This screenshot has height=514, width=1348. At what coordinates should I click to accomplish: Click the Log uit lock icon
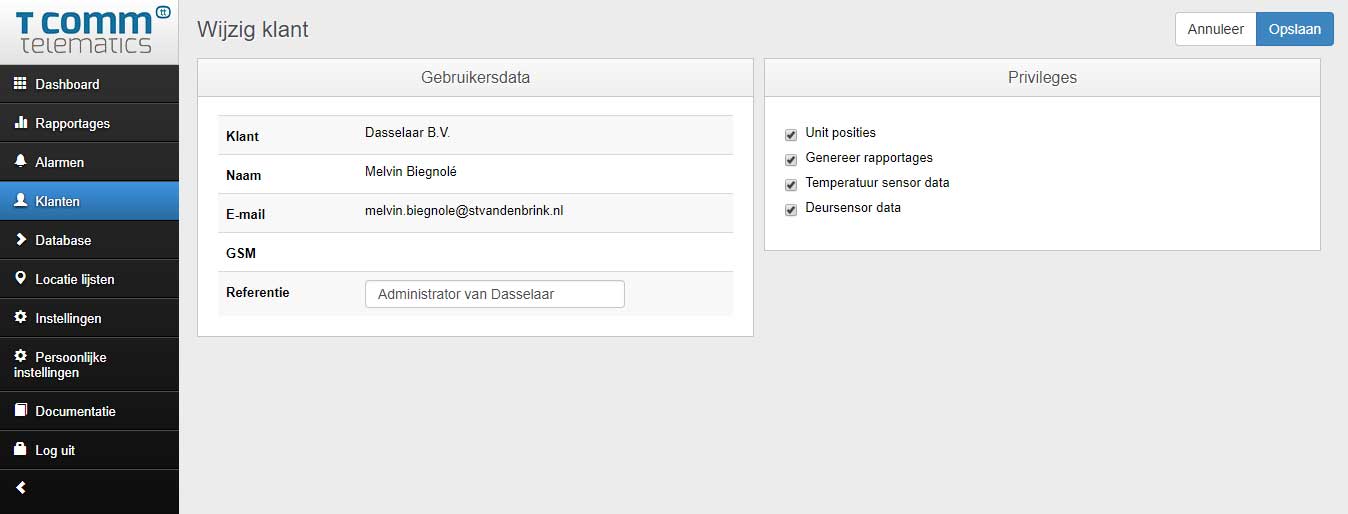point(20,449)
